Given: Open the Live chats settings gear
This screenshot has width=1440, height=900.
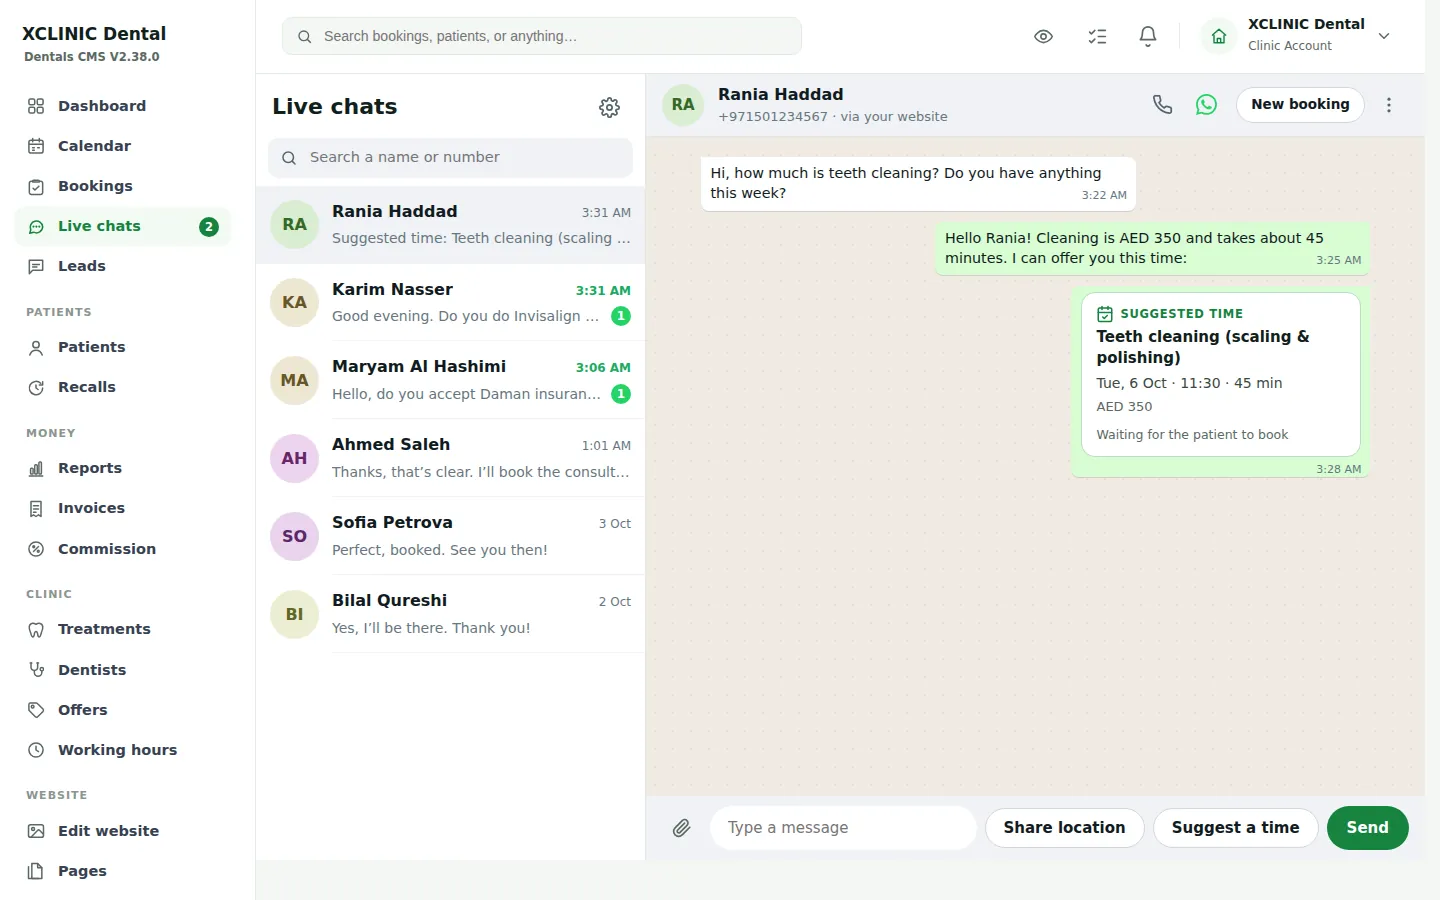Looking at the screenshot, I should click(x=609, y=107).
